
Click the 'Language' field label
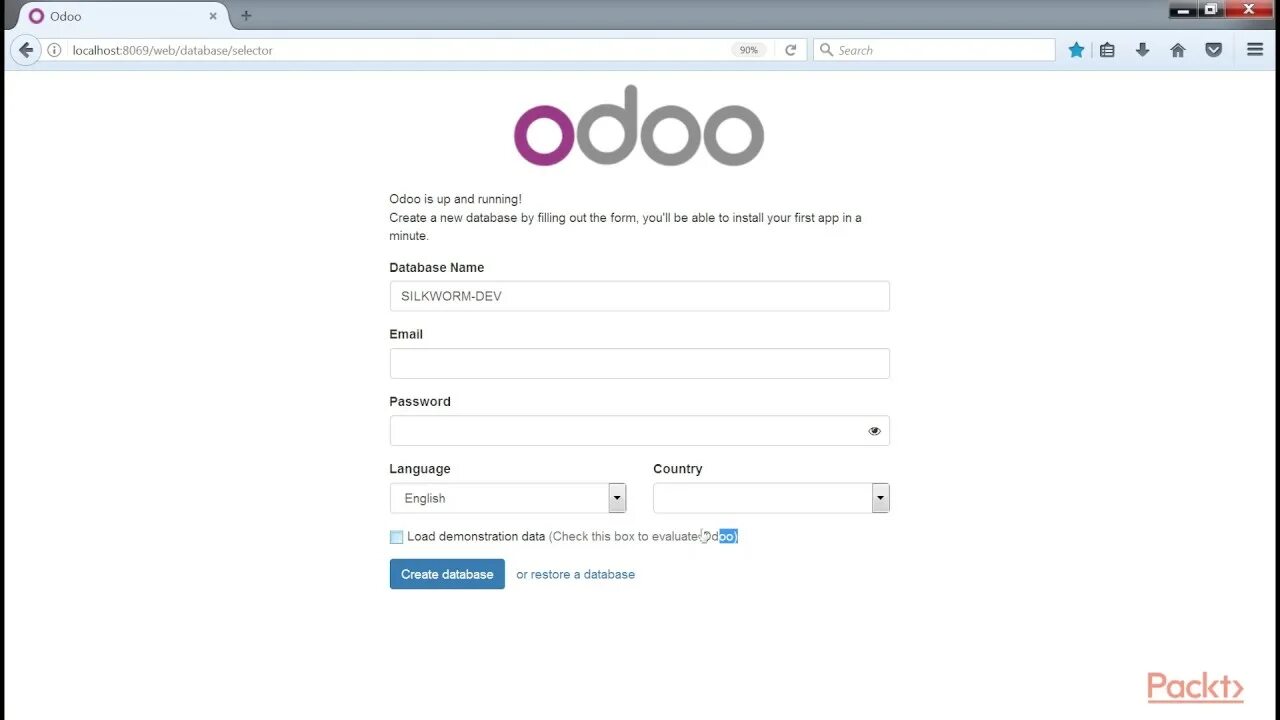click(420, 469)
